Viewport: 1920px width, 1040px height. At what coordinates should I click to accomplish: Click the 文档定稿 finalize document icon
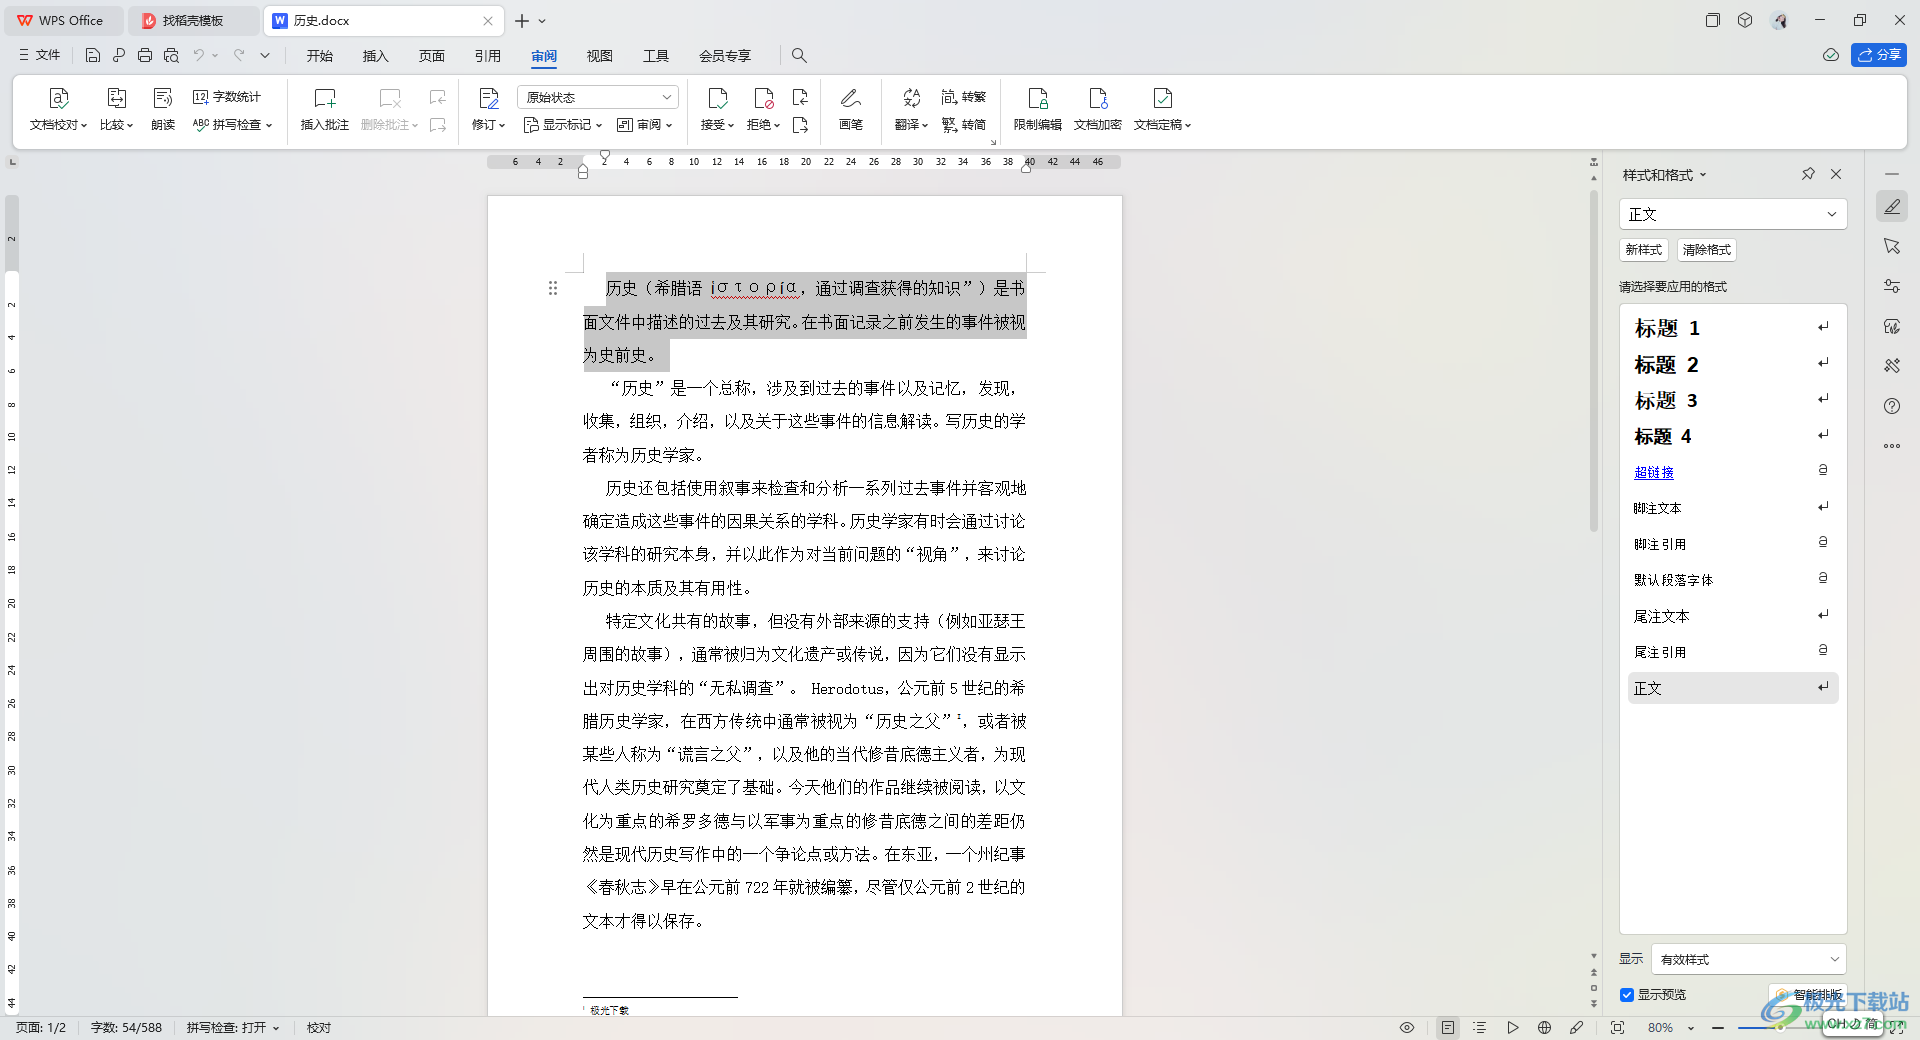pos(1162,98)
